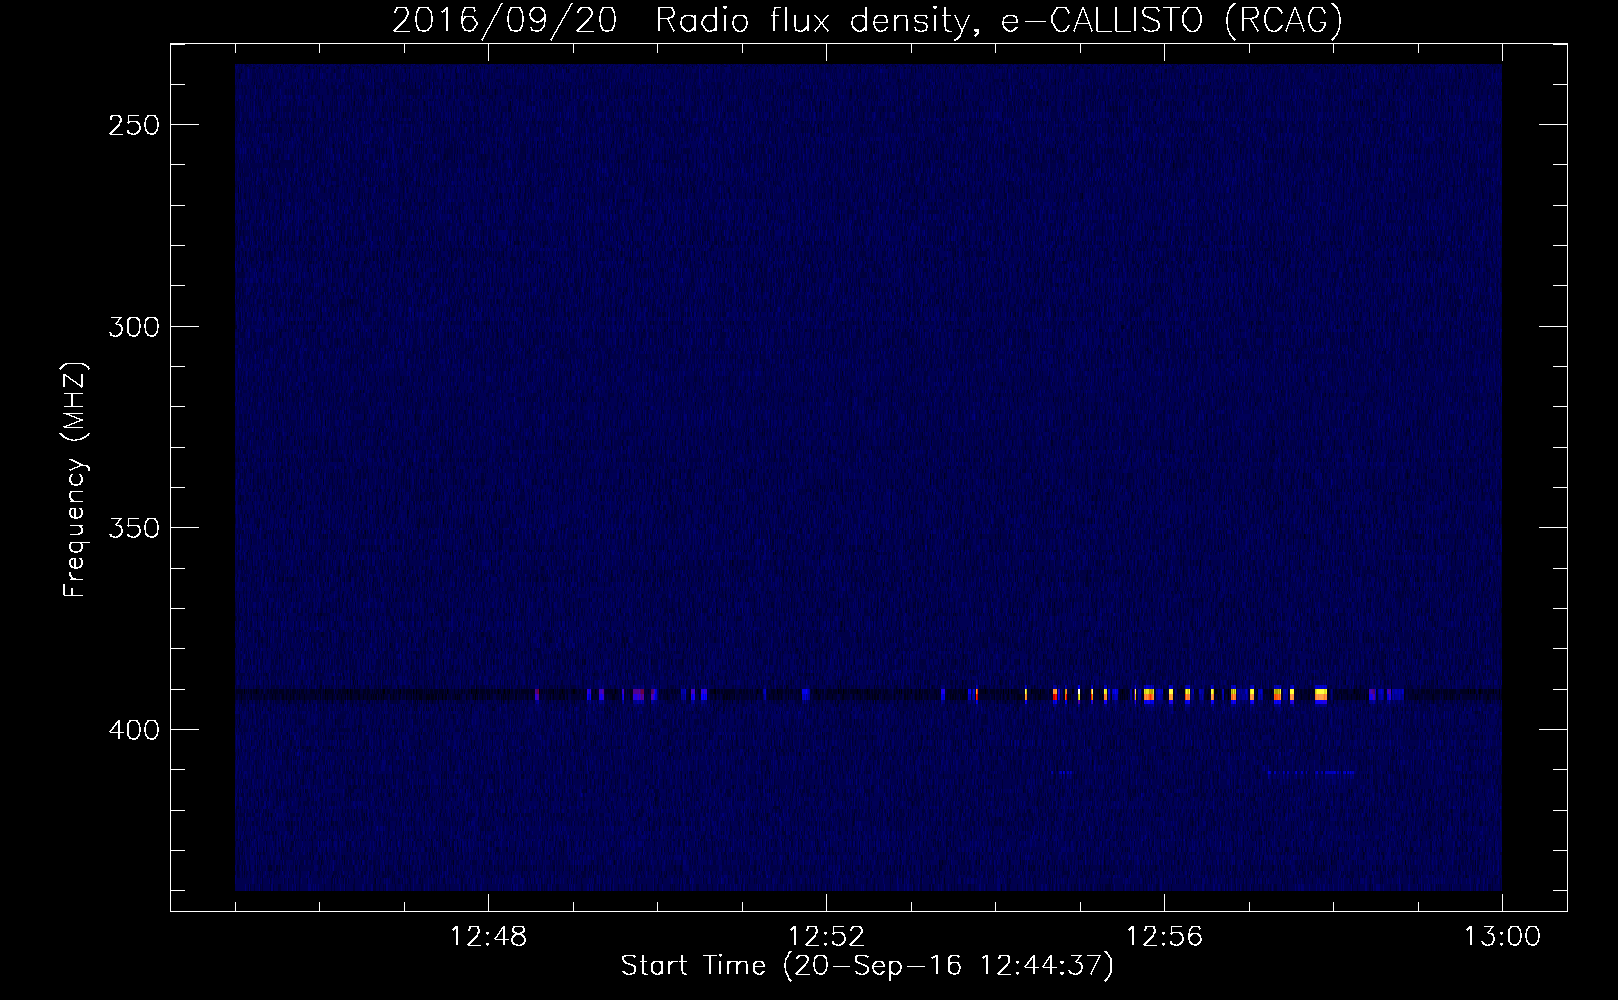Image resolution: width=1618 pixels, height=1000 pixels.
Task: Click the 'Frequency (MHZ)' axis label
Action: 75,480
